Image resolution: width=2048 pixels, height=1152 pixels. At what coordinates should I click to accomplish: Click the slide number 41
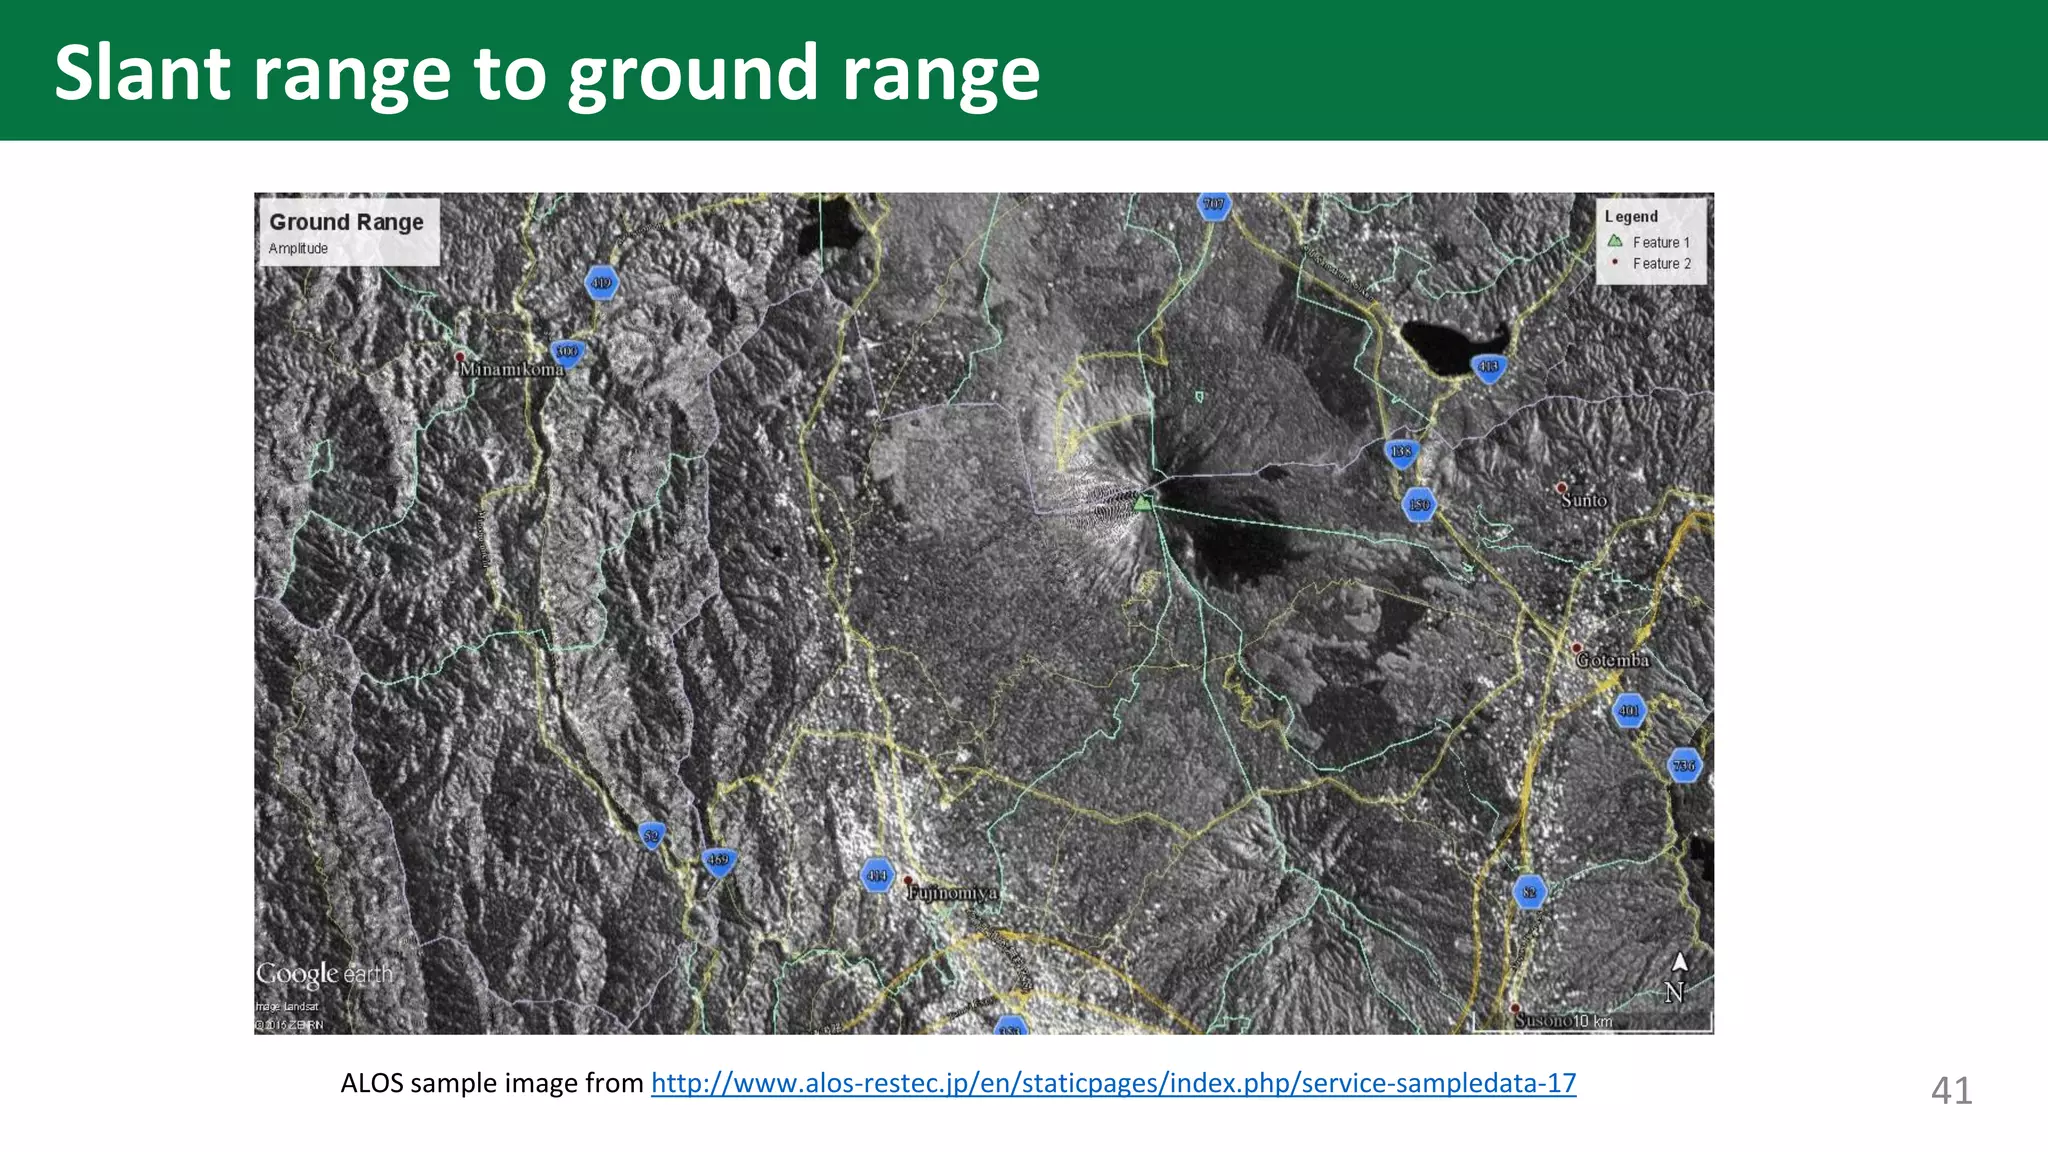point(1951,1090)
